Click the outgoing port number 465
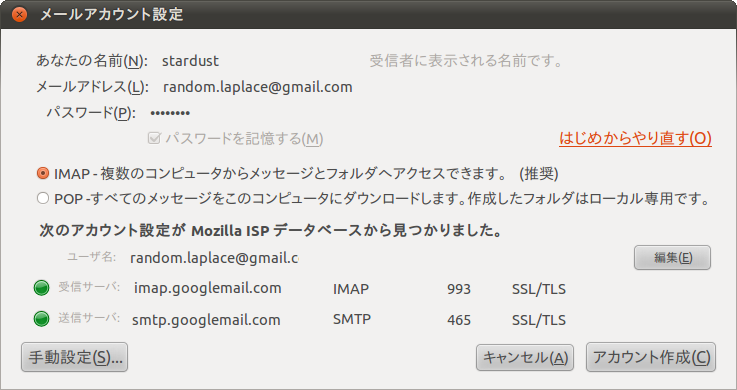This screenshot has height=390, width=737. (459, 320)
